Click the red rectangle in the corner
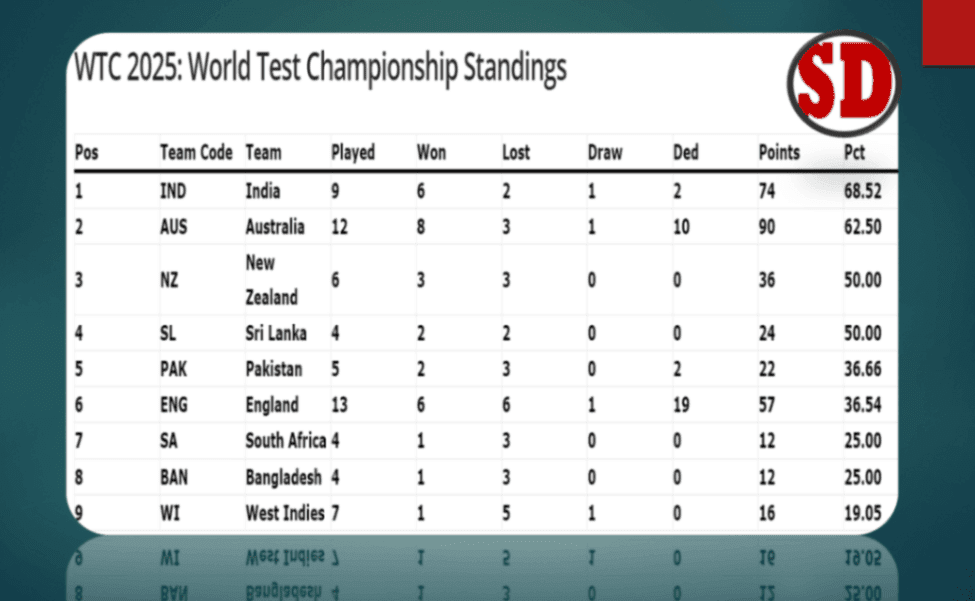The width and height of the screenshot is (975, 601). (x=949, y=32)
